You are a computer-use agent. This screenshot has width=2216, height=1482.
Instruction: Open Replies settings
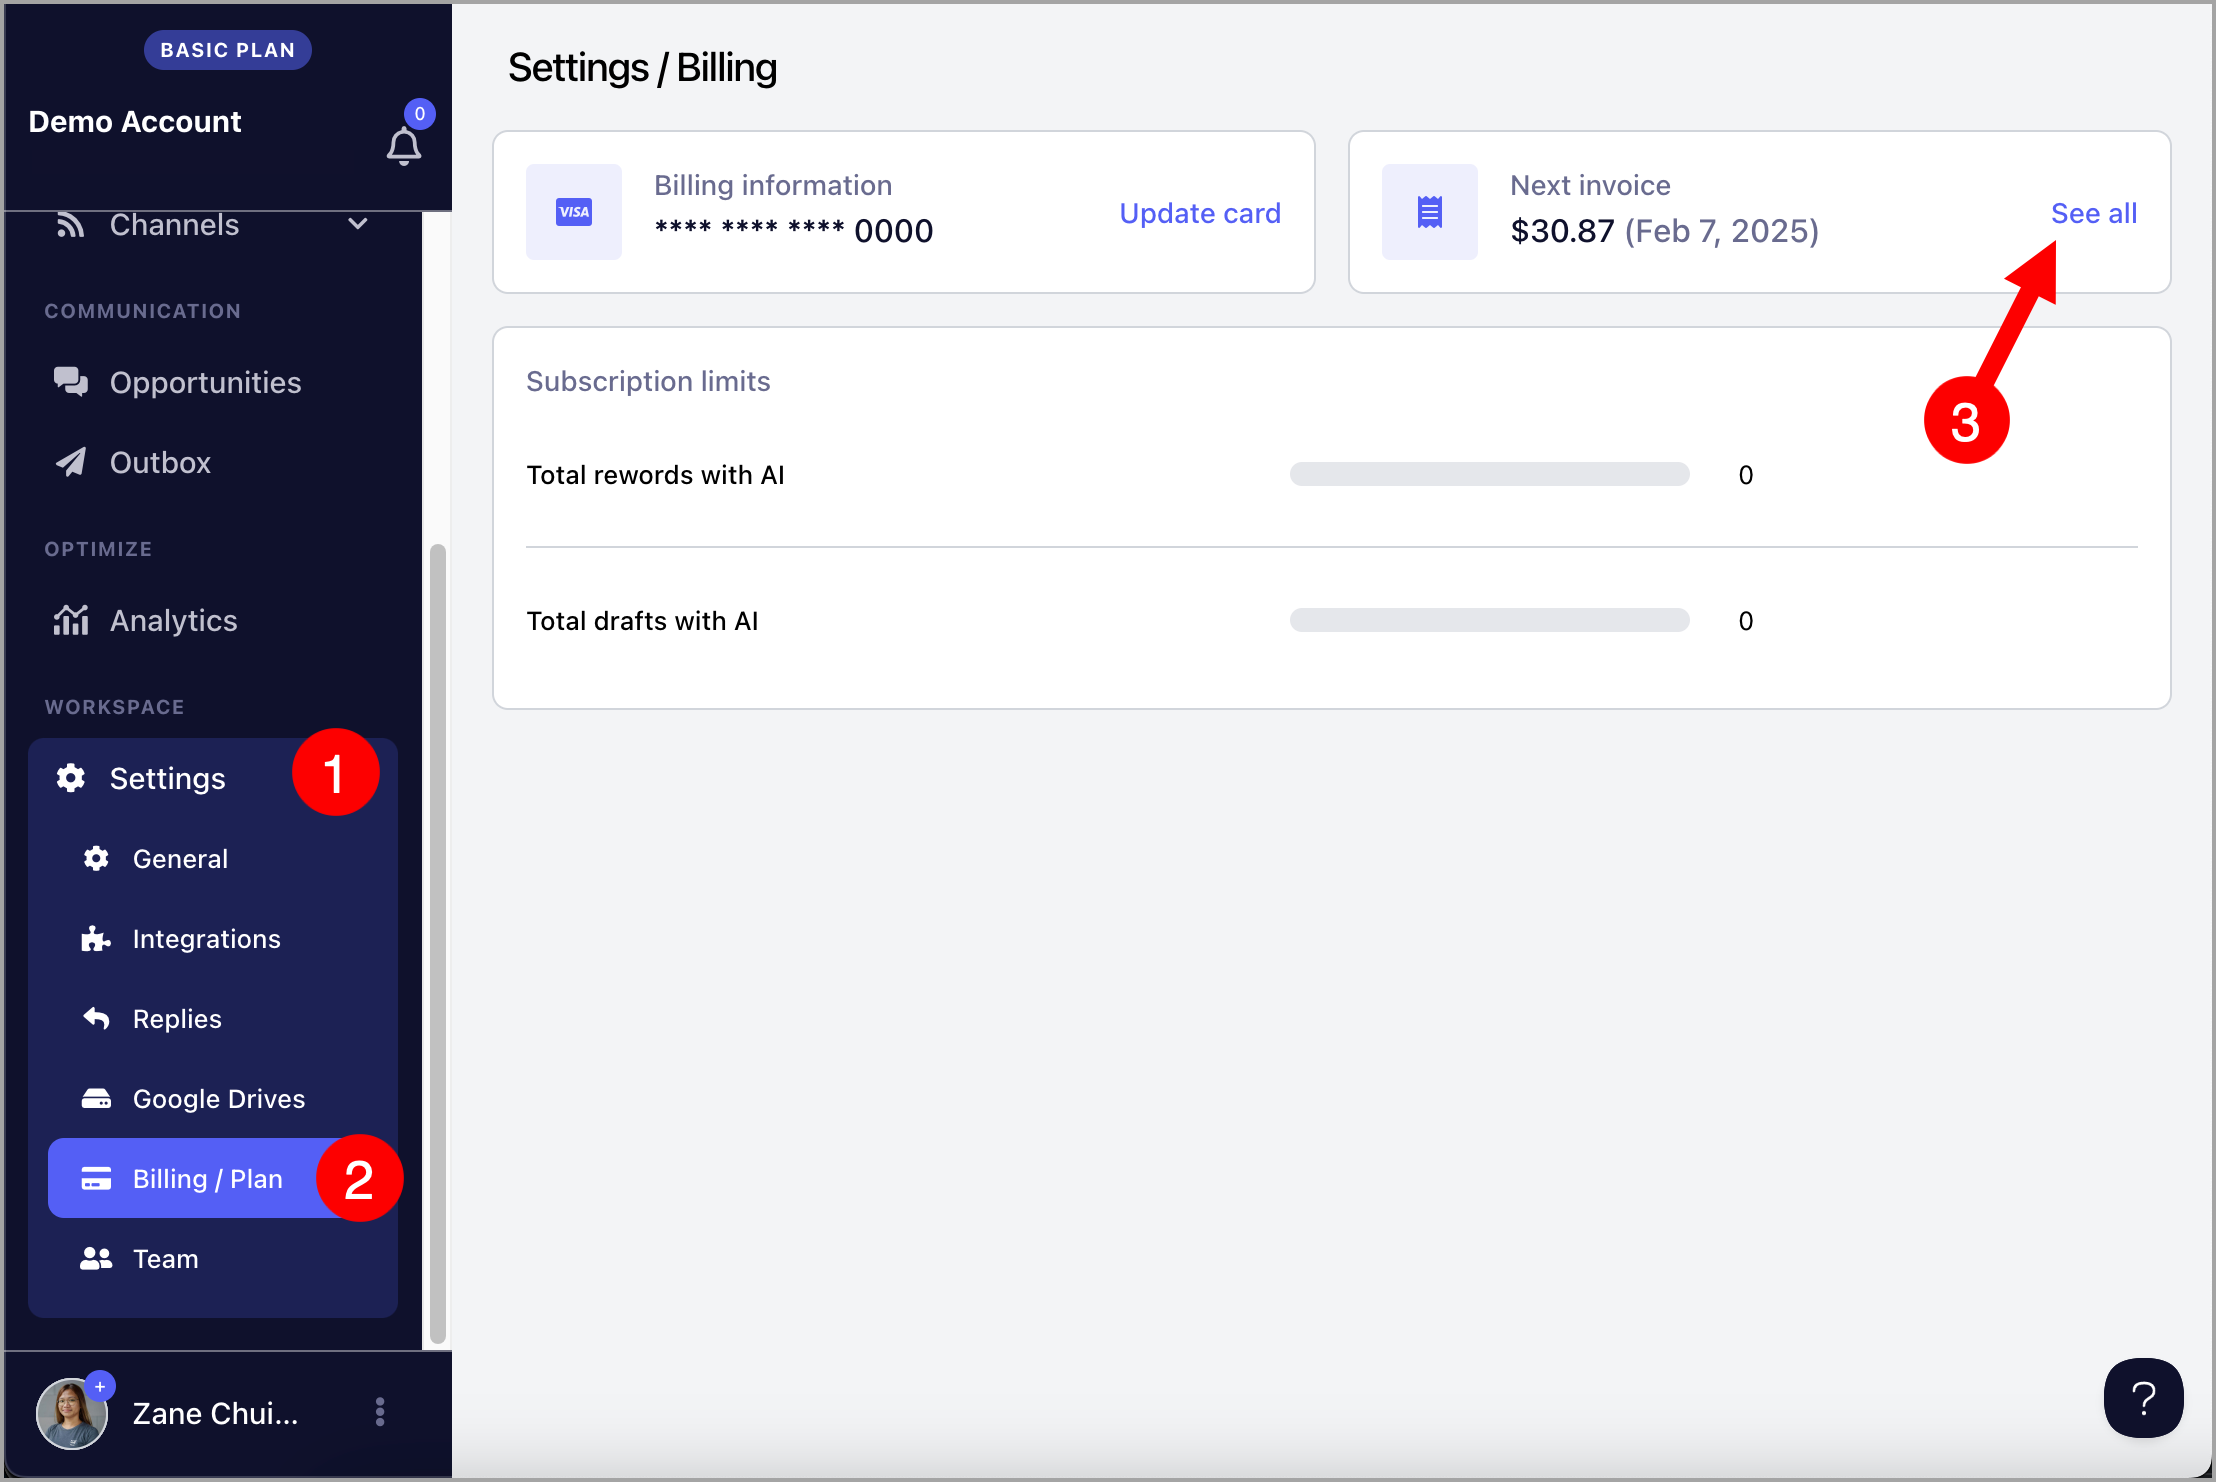click(222, 1018)
